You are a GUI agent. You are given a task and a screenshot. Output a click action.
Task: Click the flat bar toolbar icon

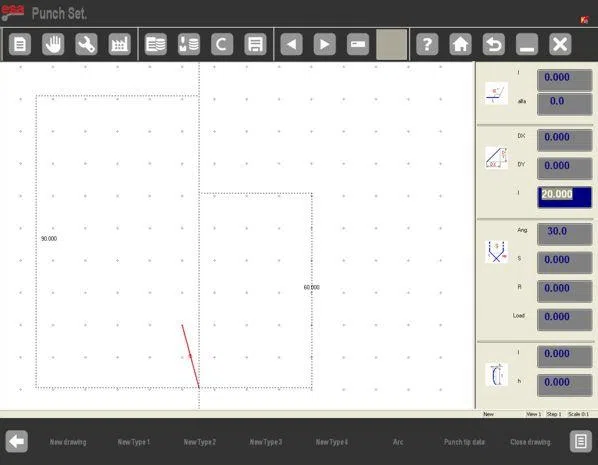pos(358,44)
